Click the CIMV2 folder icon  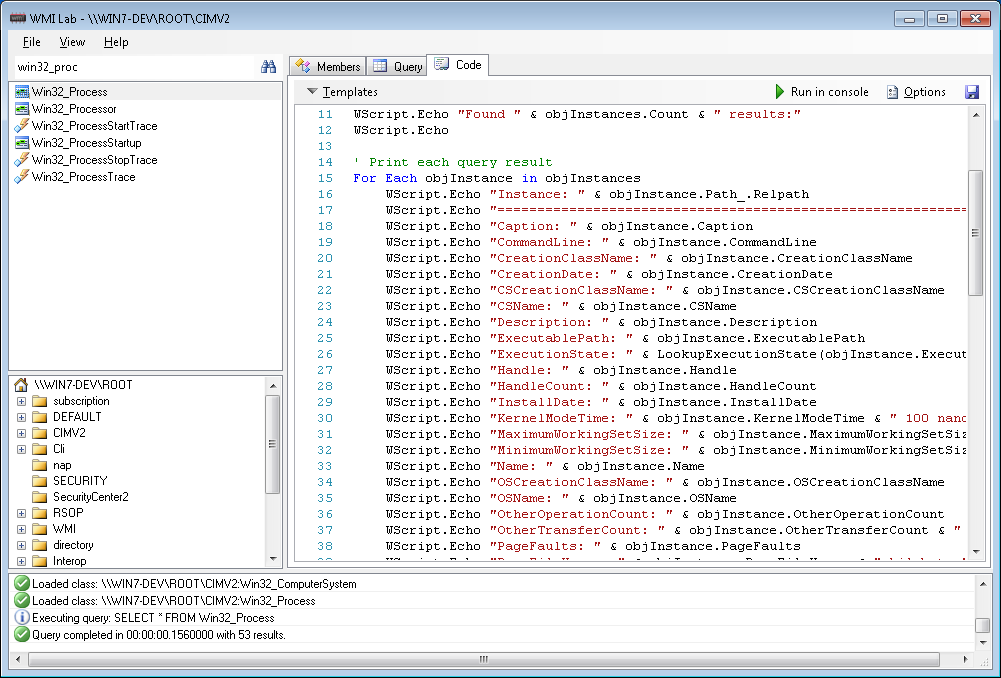click(x=40, y=433)
